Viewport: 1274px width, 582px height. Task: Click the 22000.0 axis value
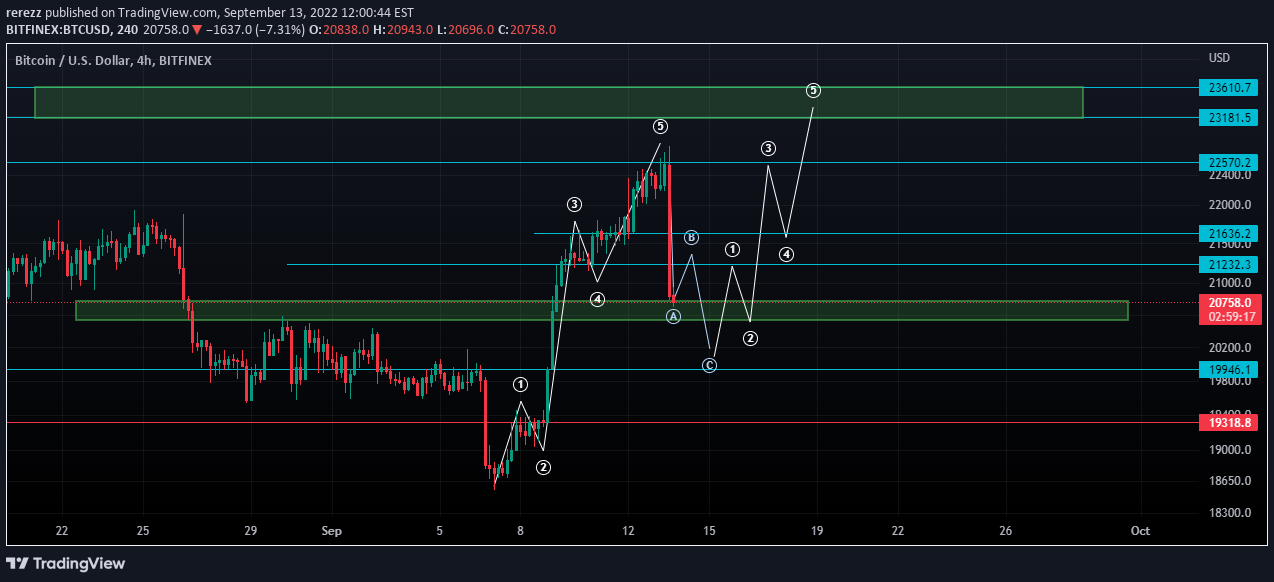(x=1230, y=206)
